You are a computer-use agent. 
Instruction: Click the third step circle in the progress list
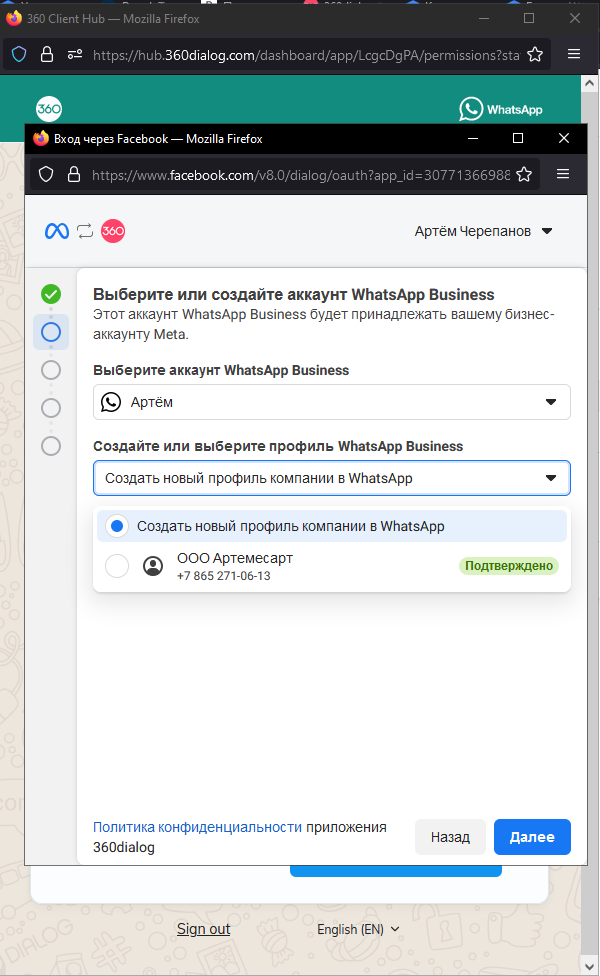(x=51, y=370)
